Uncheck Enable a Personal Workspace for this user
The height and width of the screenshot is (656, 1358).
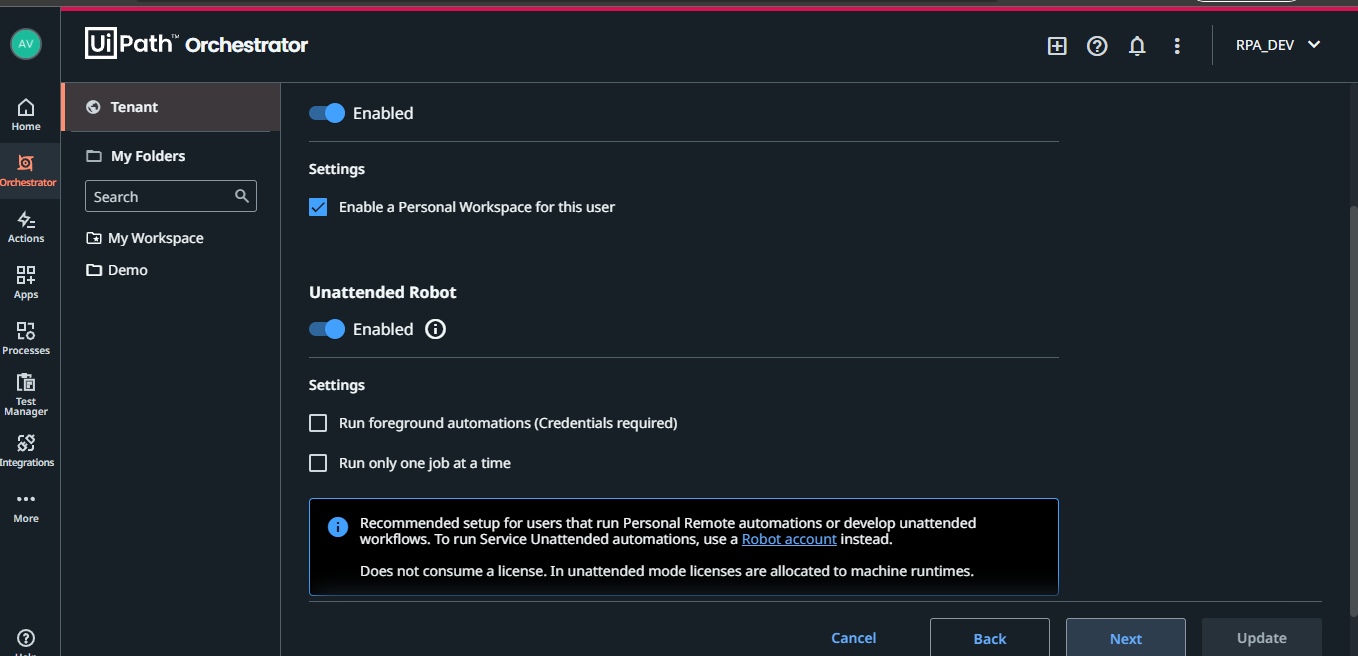pyautogui.click(x=318, y=207)
